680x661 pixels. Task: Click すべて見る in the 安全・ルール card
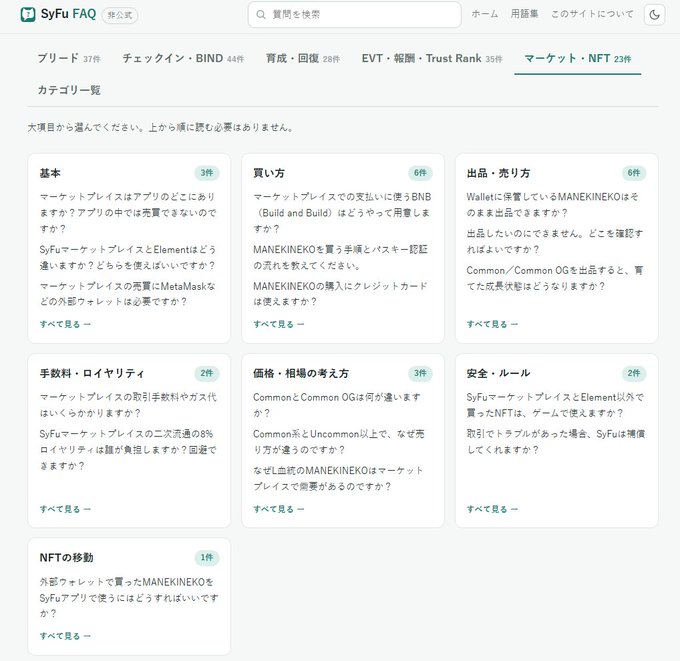pos(492,509)
